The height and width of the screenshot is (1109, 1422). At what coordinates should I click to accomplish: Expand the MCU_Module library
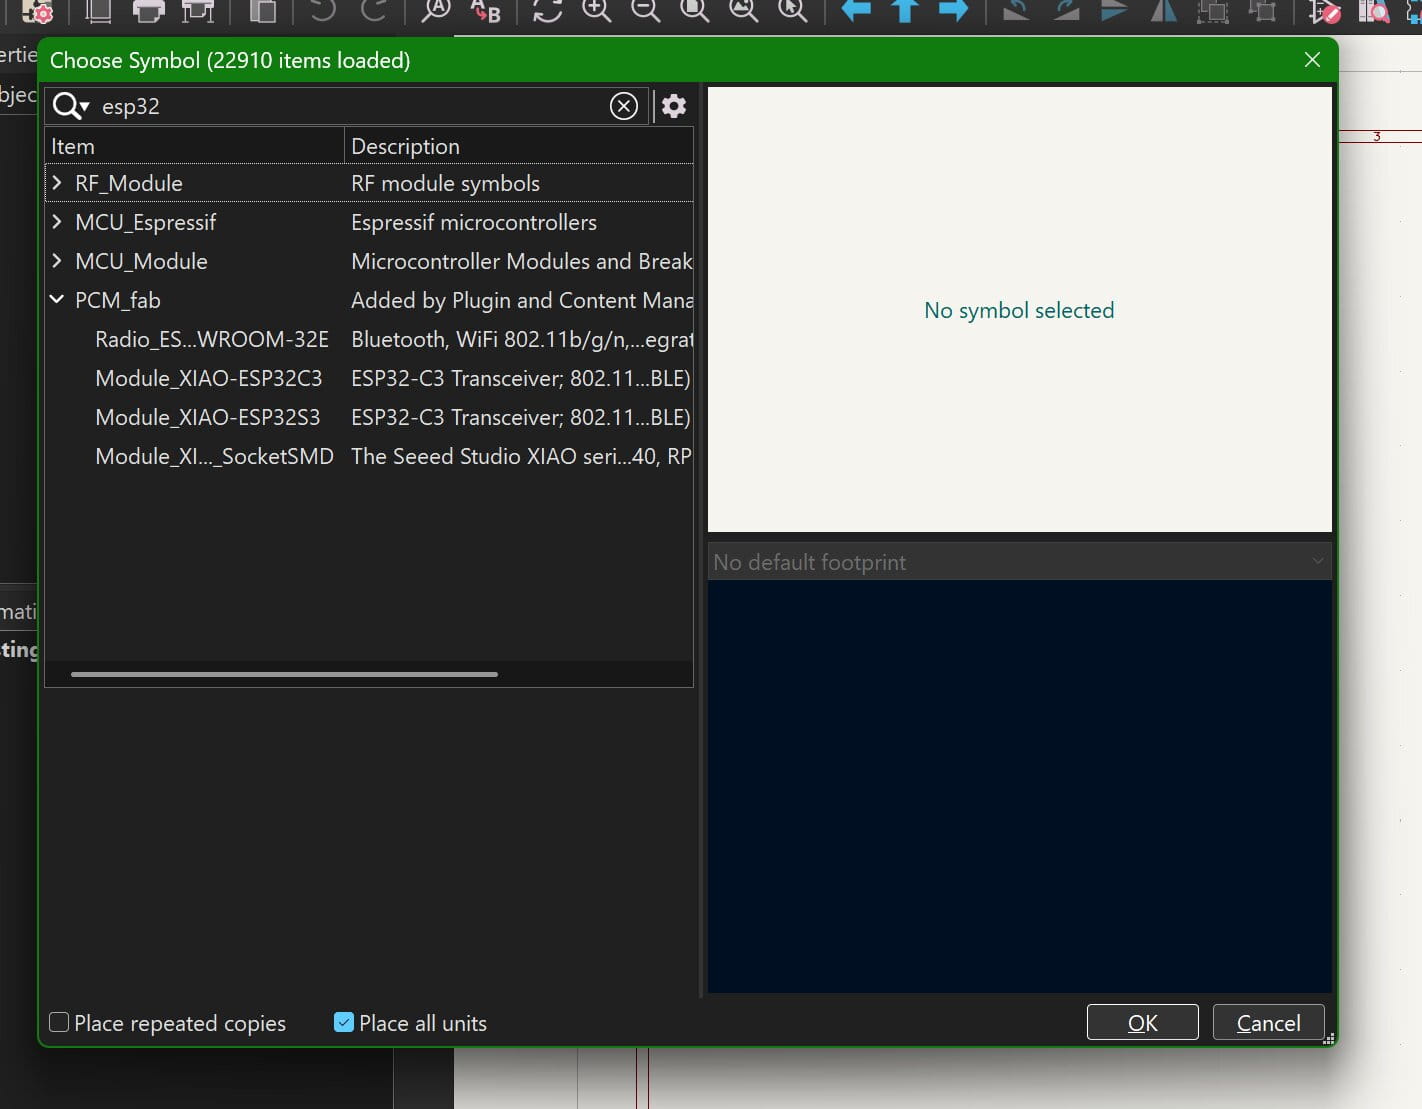click(x=57, y=261)
